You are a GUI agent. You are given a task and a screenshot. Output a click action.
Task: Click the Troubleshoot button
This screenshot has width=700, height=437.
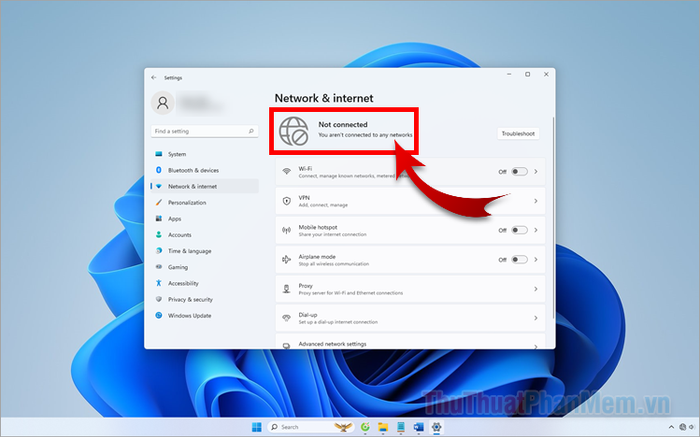point(518,133)
